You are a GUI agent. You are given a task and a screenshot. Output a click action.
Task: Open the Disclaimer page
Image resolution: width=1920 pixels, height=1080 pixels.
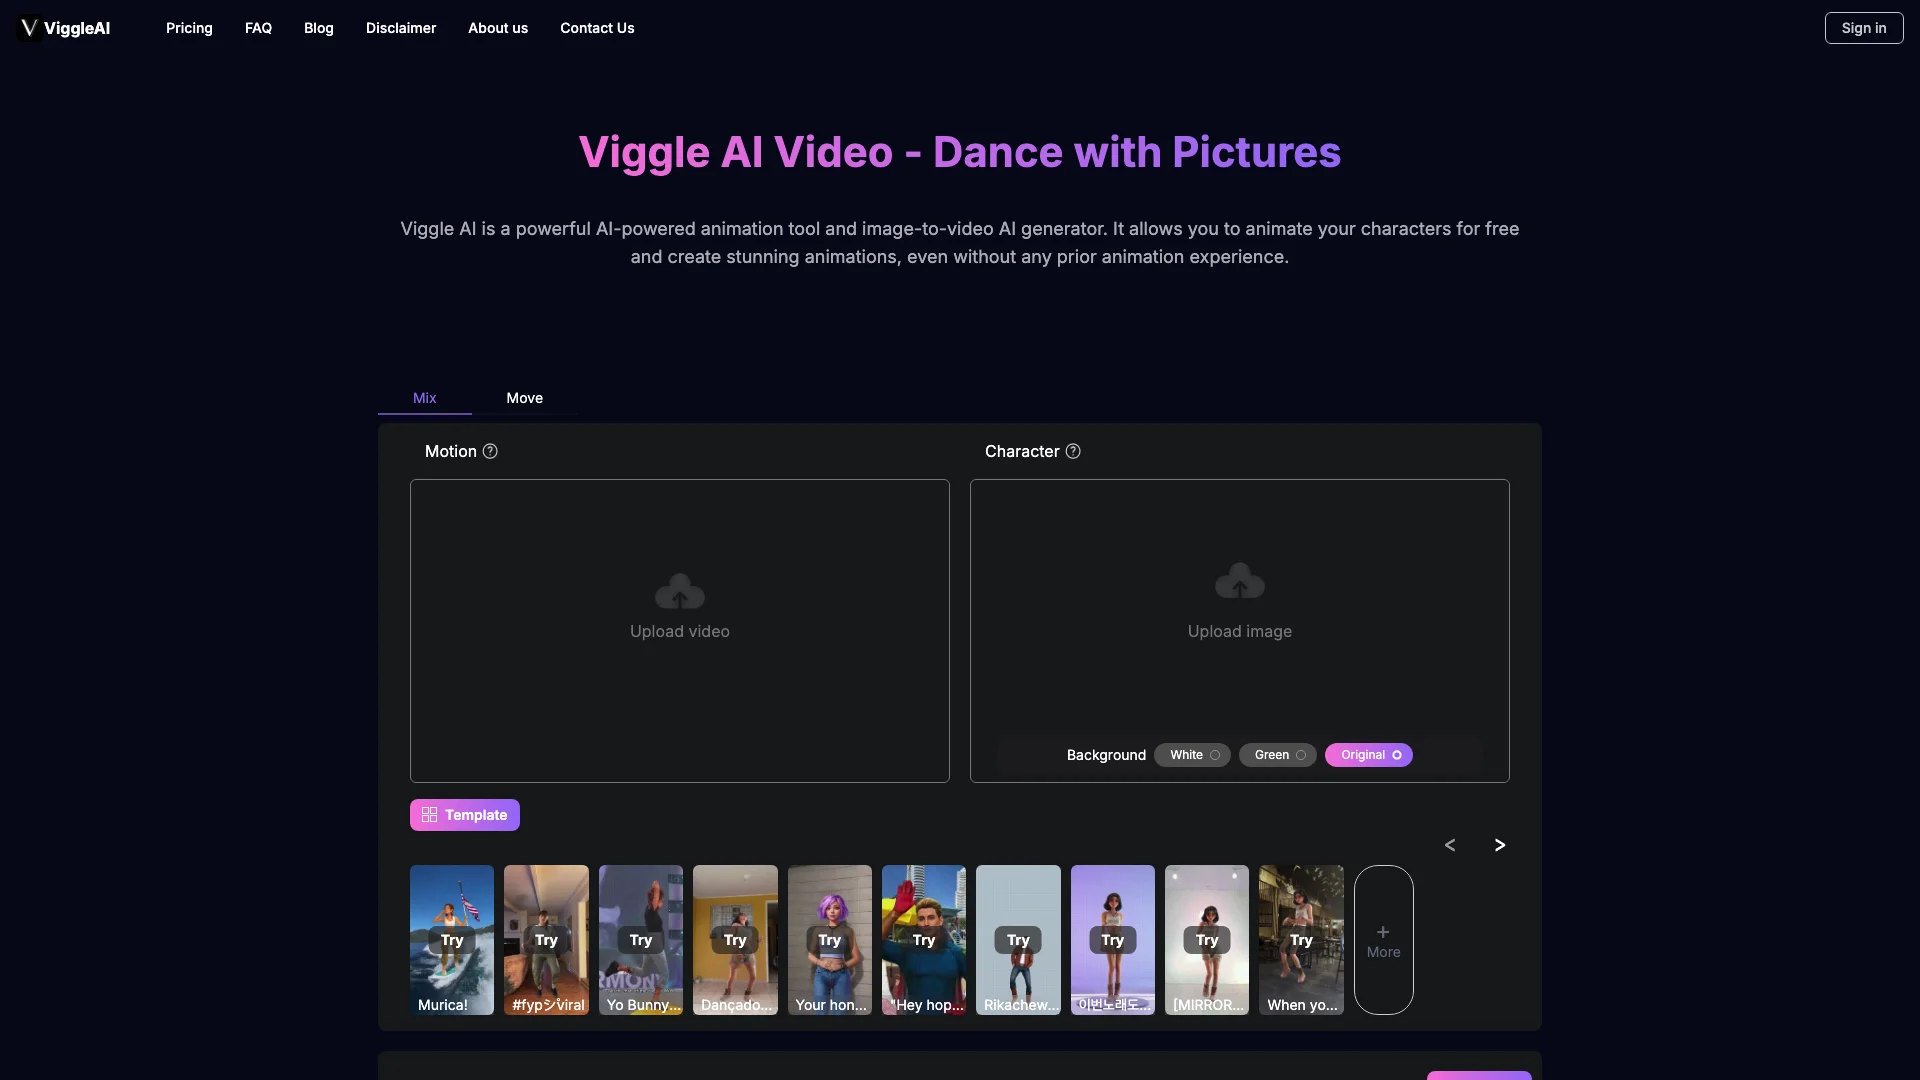click(x=401, y=28)
